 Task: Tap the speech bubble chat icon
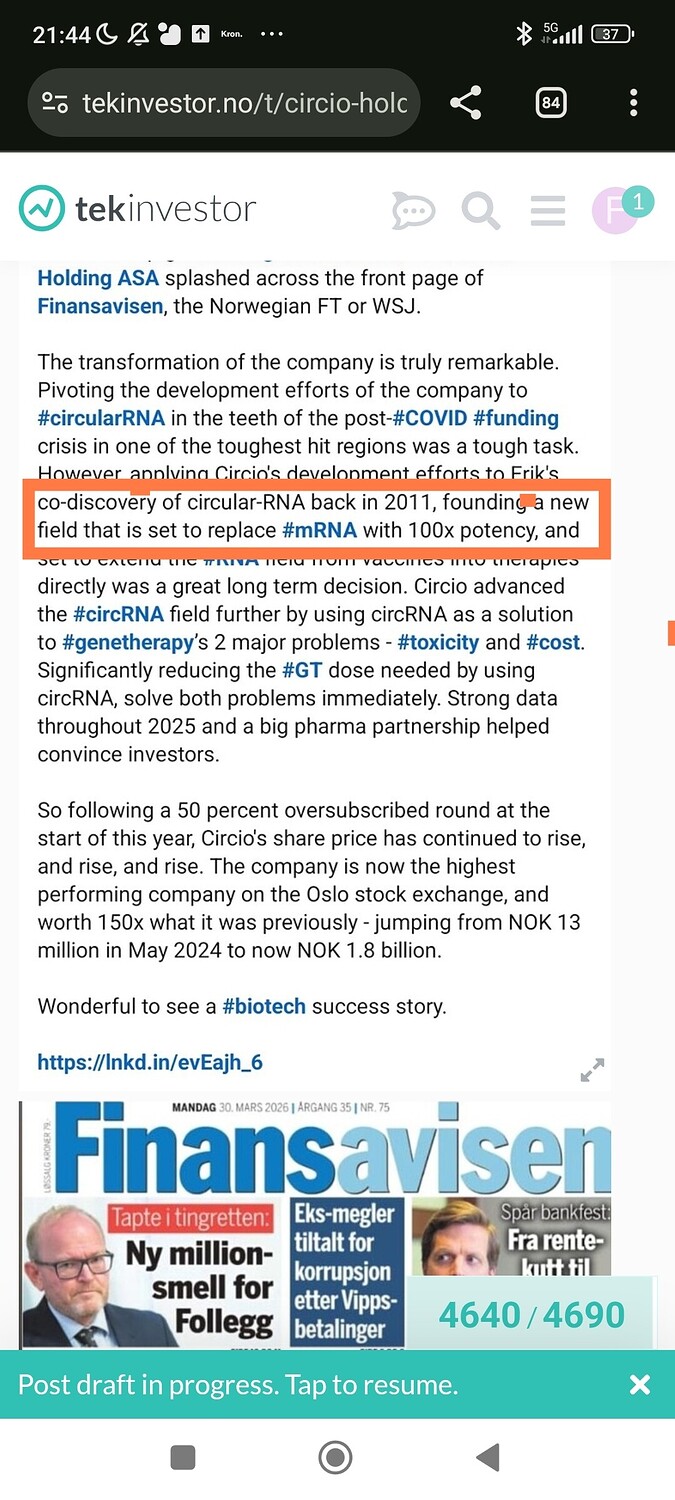tap(413, 210)
